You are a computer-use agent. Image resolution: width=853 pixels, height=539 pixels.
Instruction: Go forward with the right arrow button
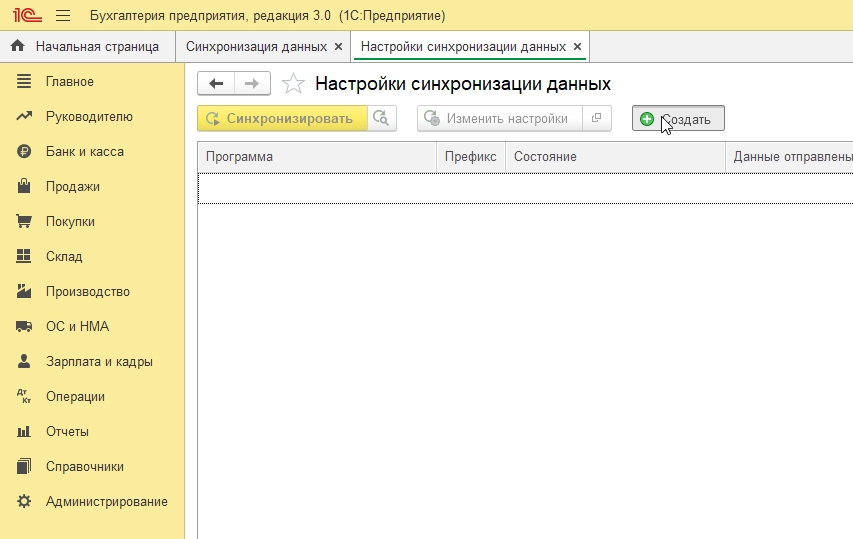(x=252, y=84)
